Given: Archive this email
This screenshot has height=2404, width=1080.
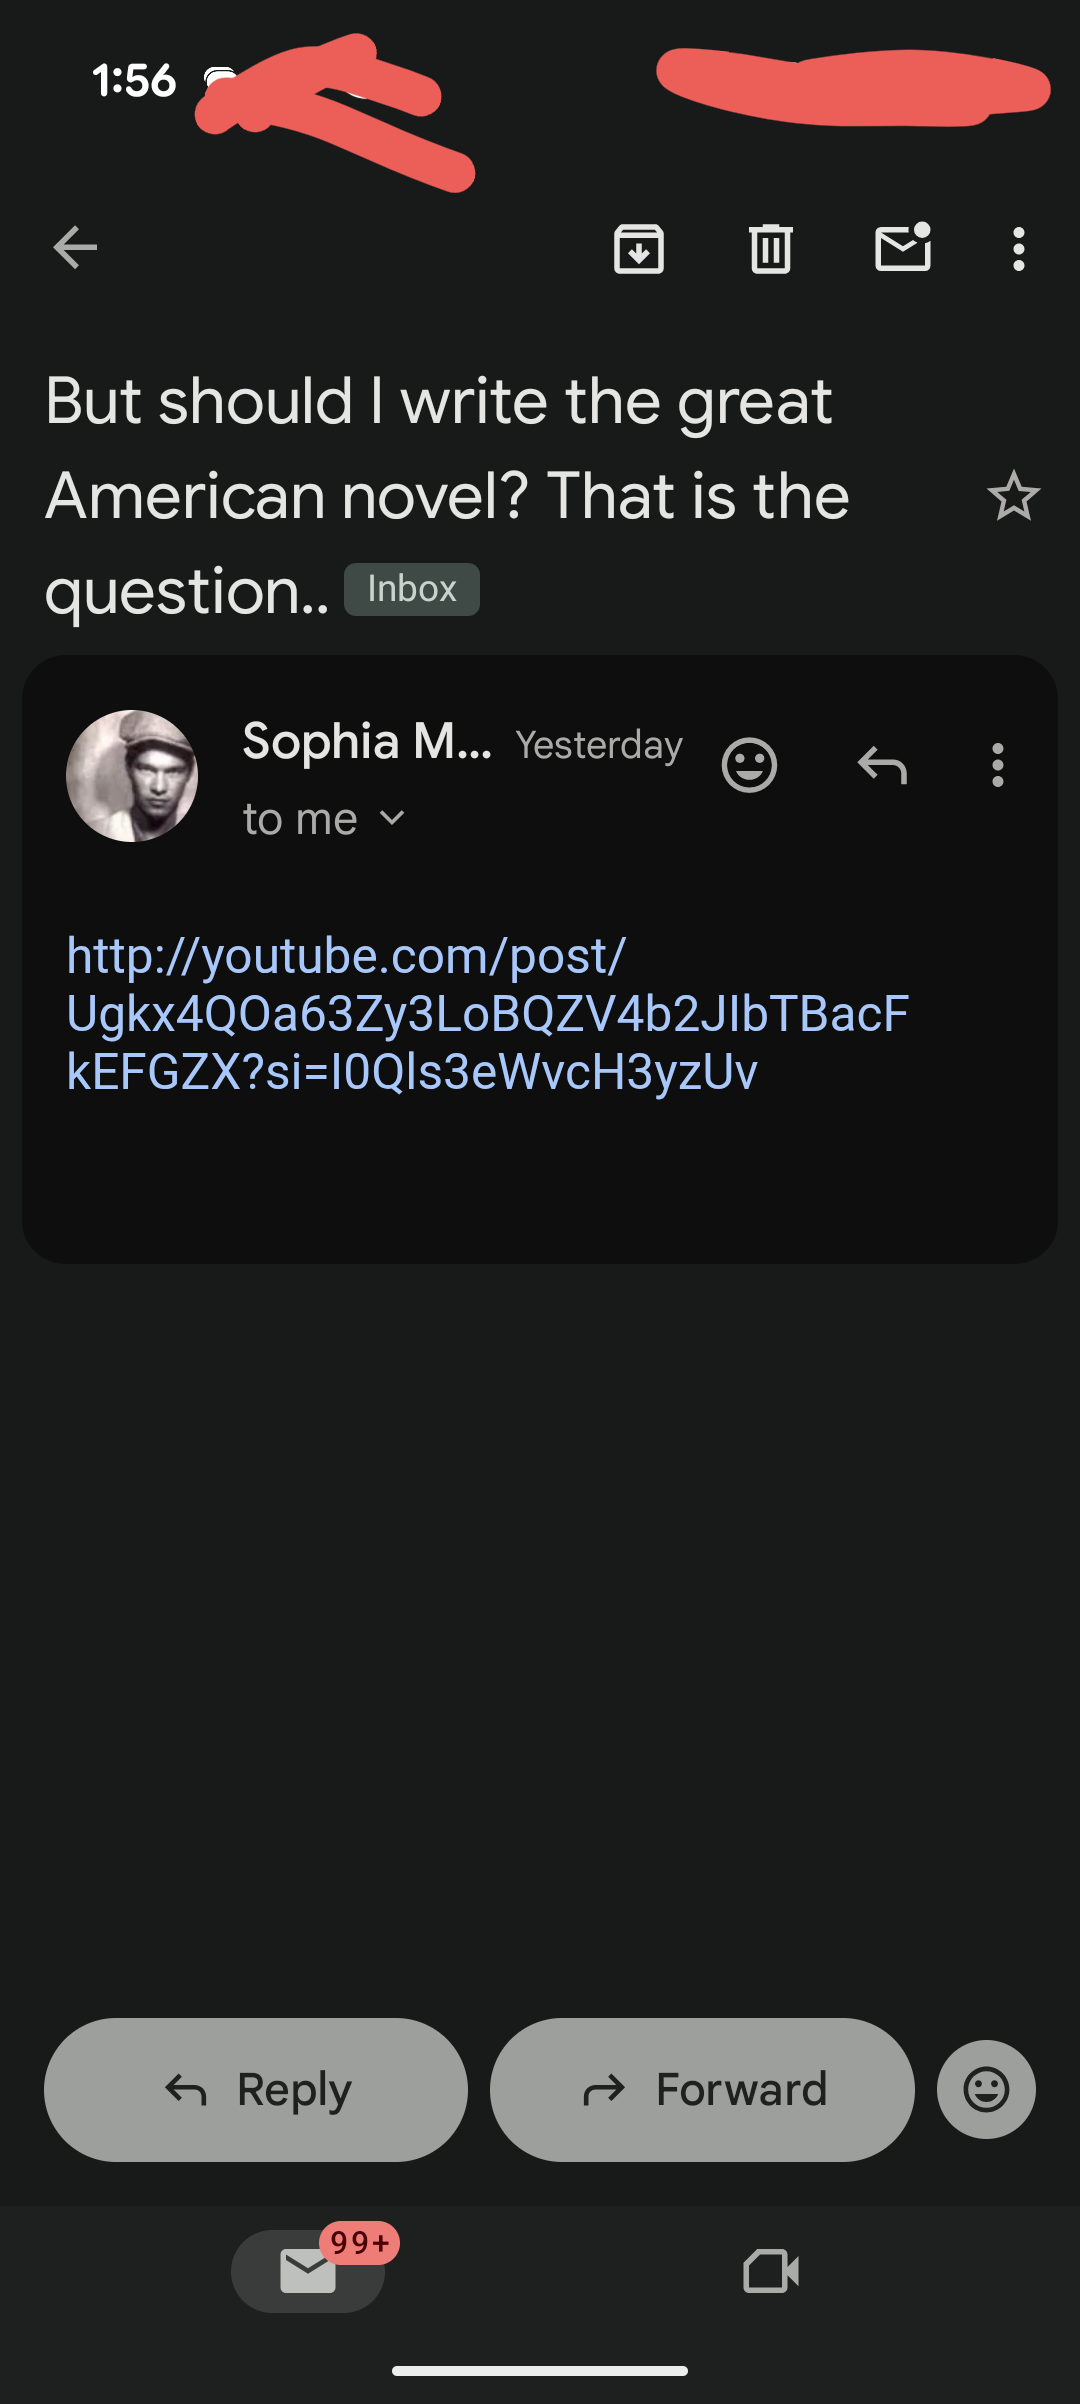Looking at the screenshot, I should point(639,248).
